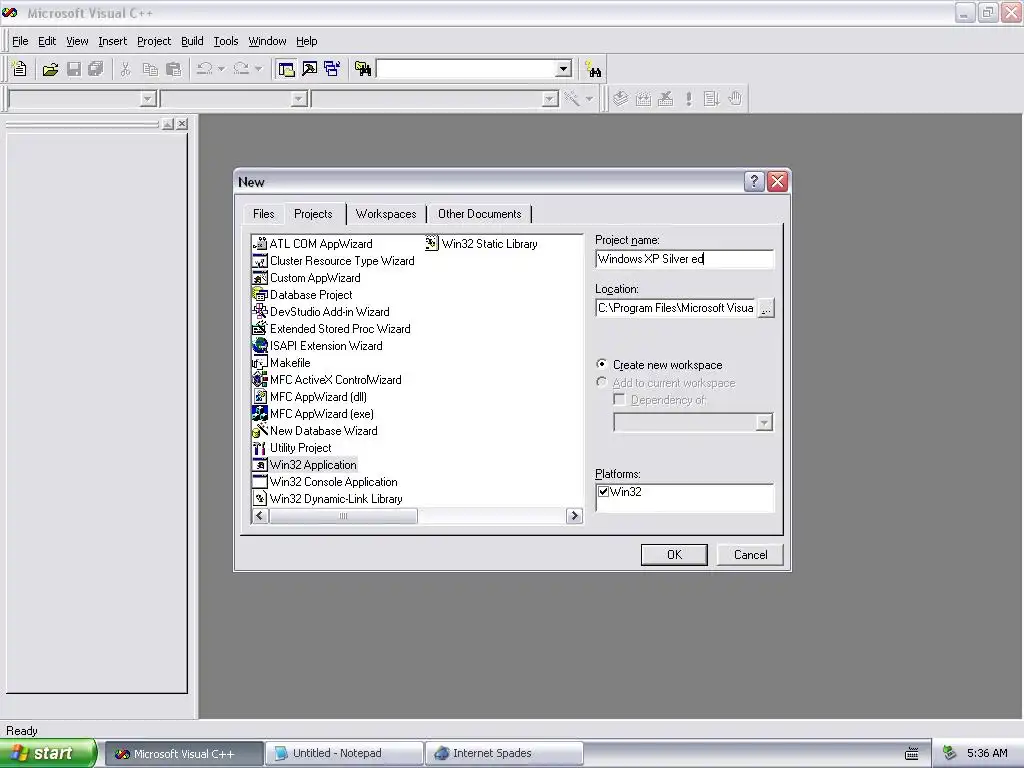Open the Redo history dropdown arrow
This screenshot has height=768, width=1024.
click(259, 69)
